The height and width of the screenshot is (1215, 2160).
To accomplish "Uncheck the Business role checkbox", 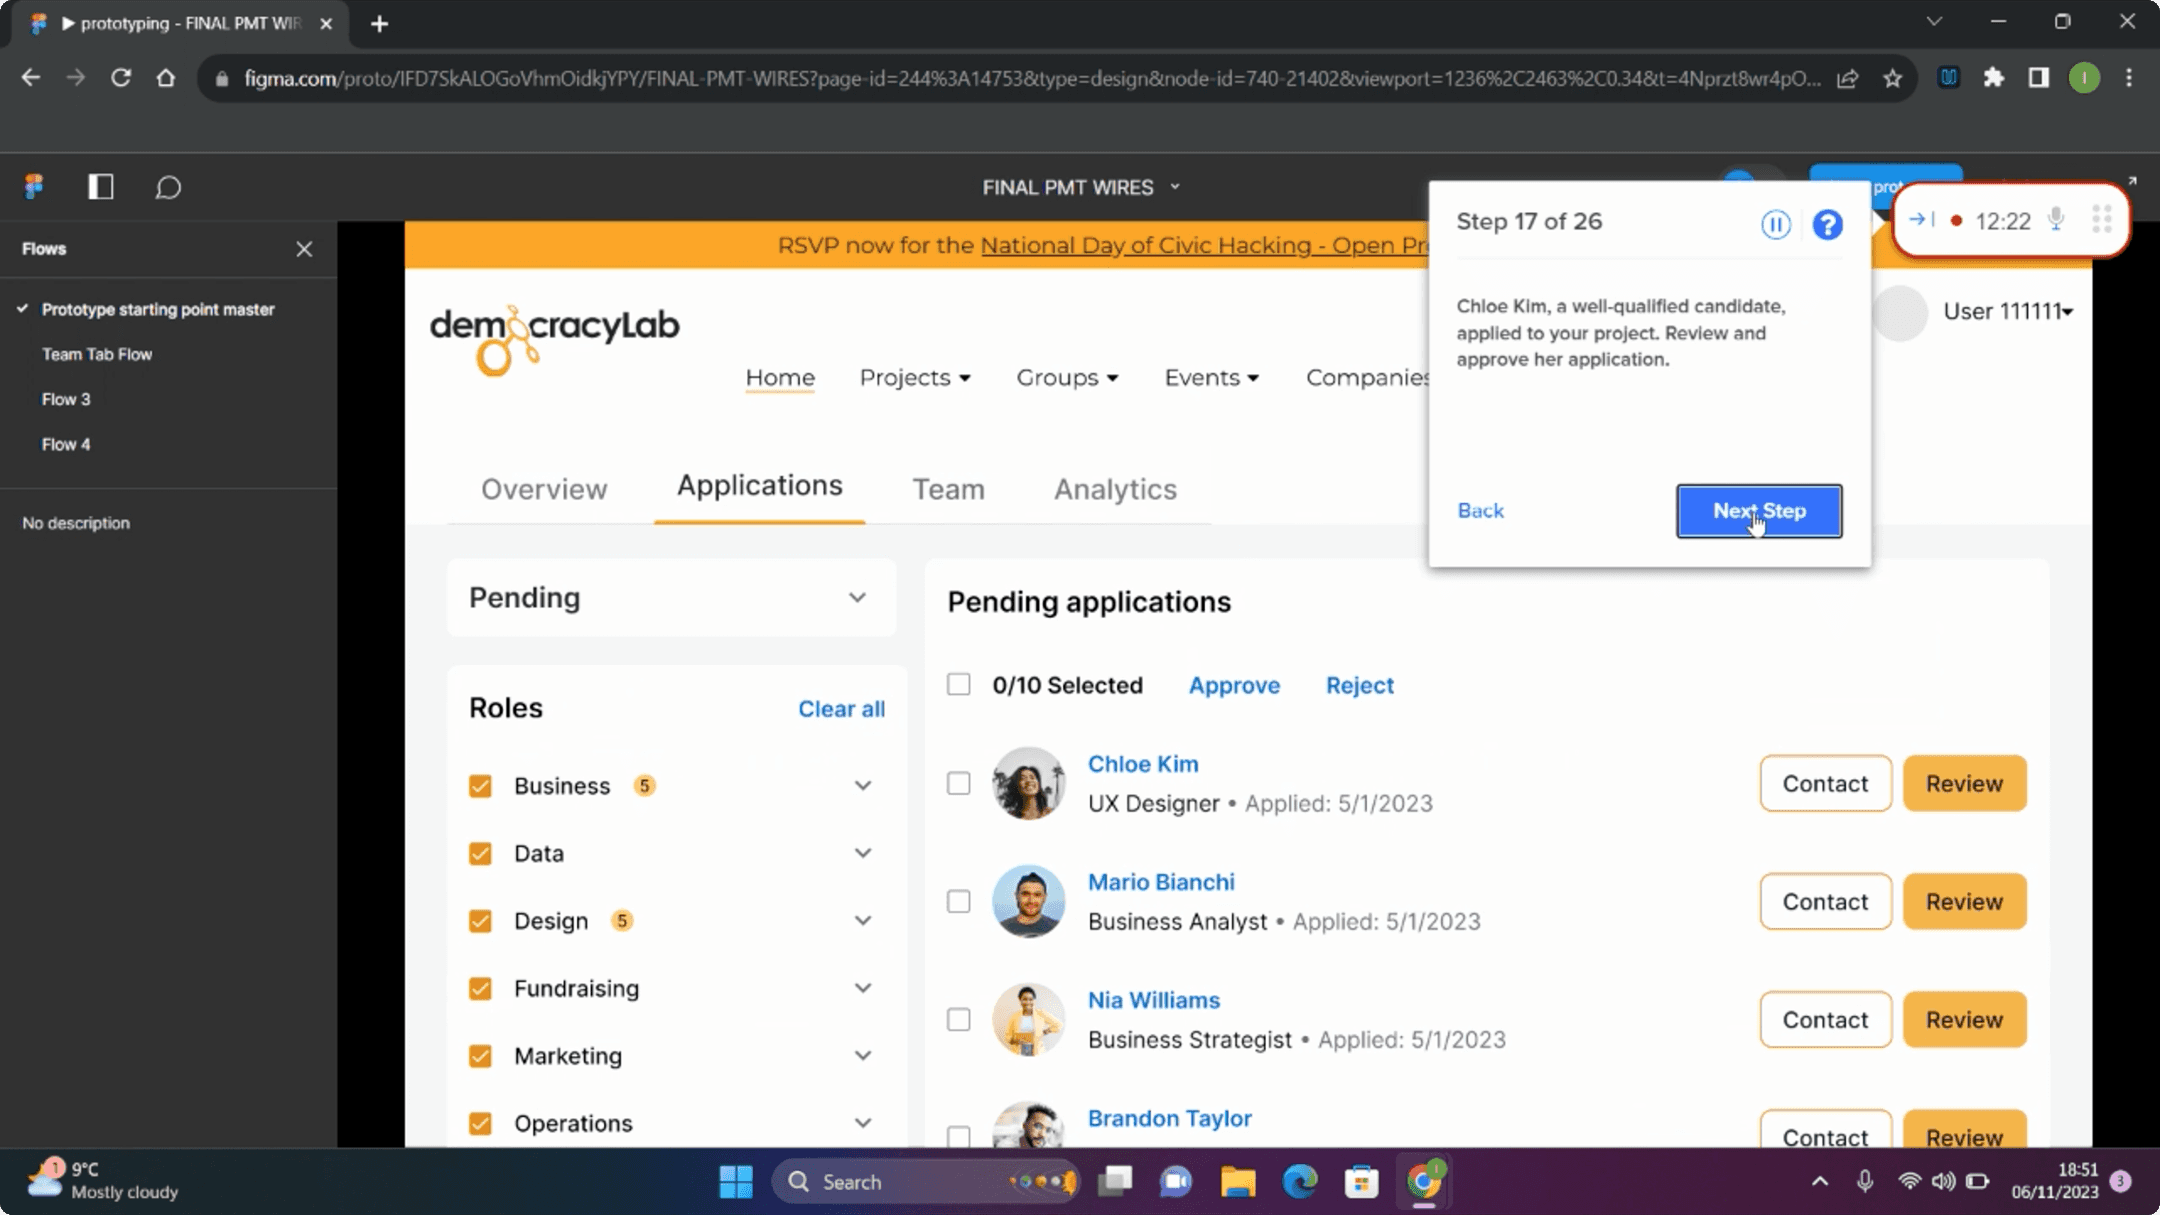I will tap(480, 786).
